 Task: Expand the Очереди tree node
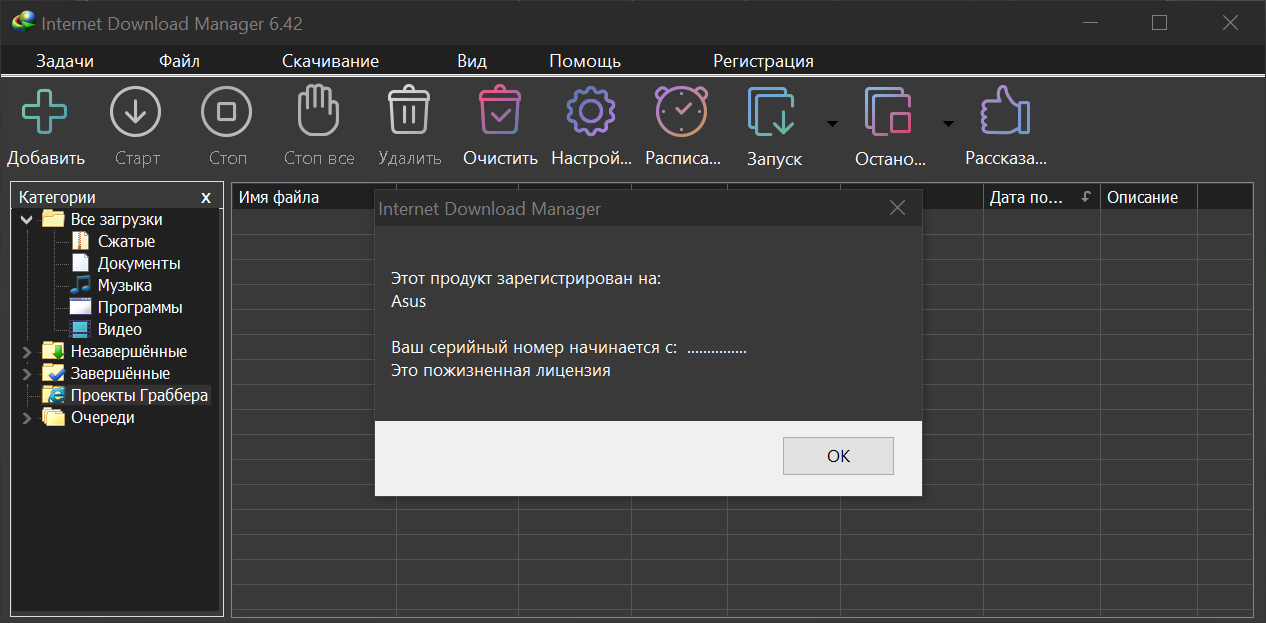point(27,418)
